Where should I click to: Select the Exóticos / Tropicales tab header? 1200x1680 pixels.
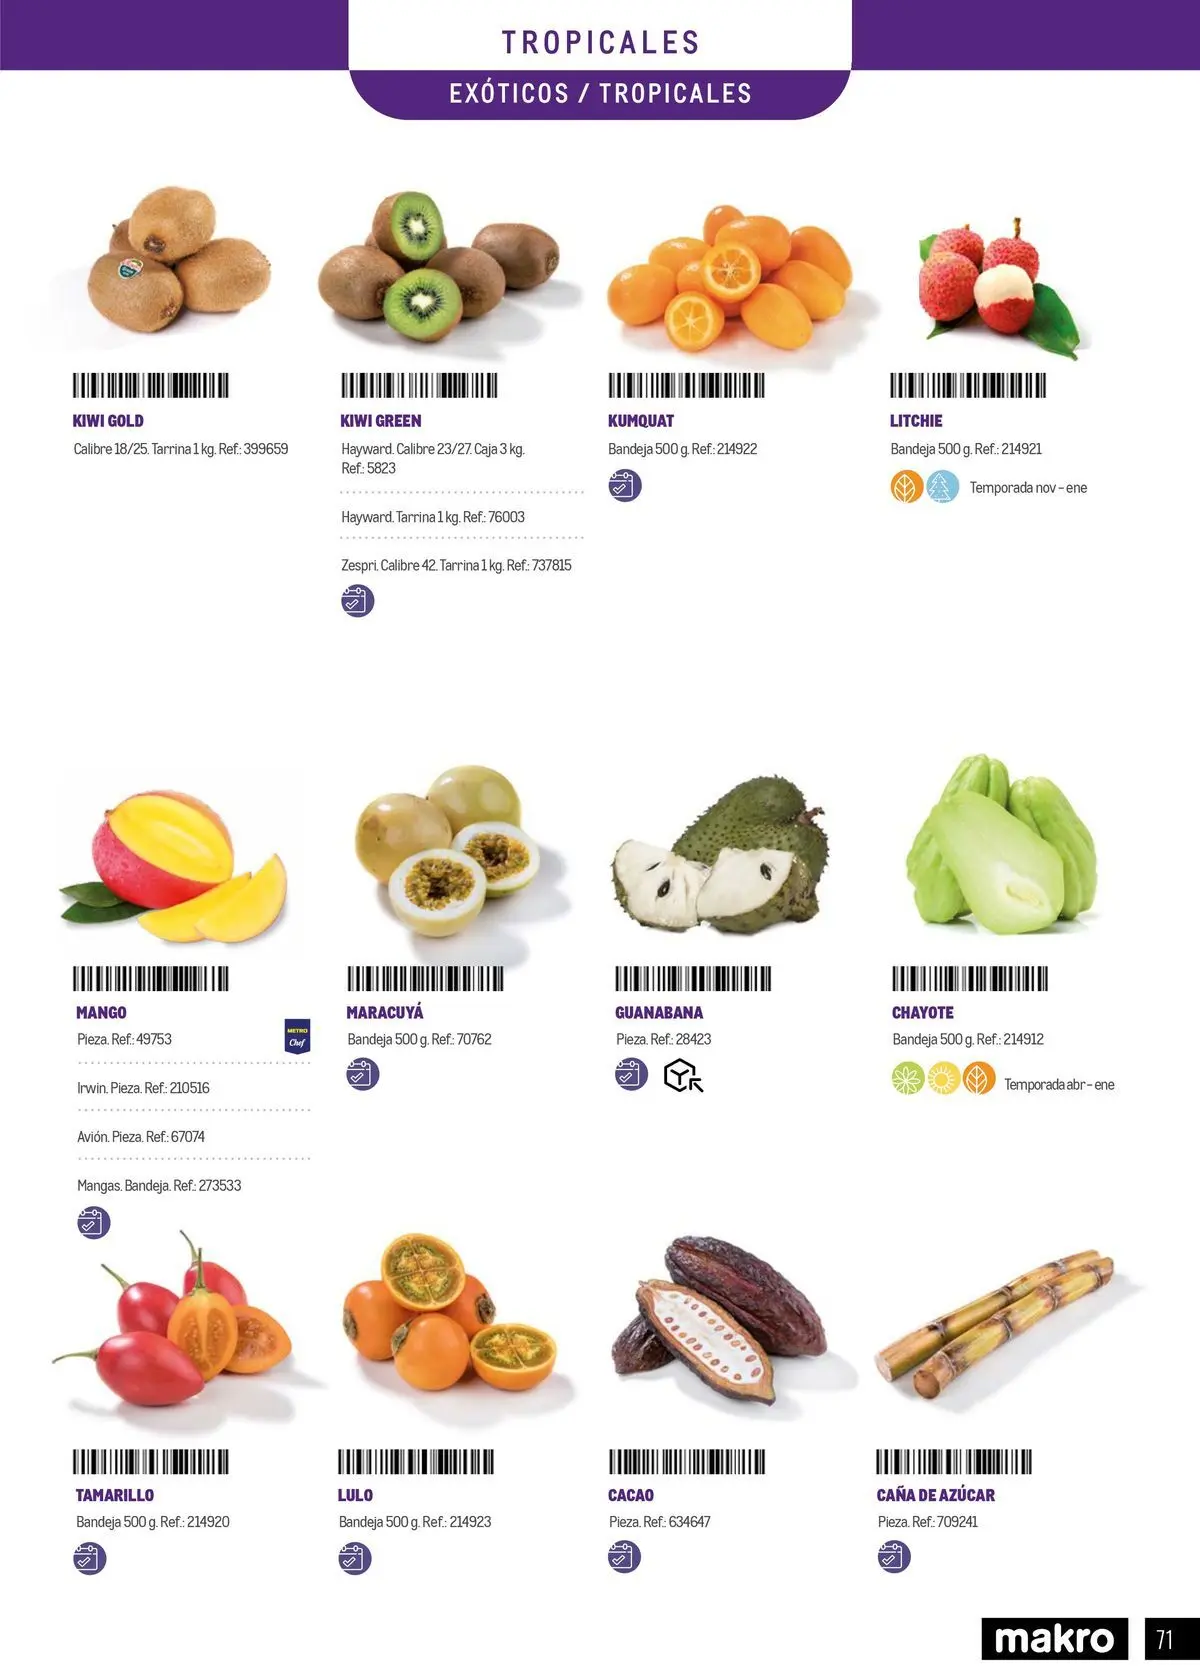pyautogui.click(x=600, y=94)
